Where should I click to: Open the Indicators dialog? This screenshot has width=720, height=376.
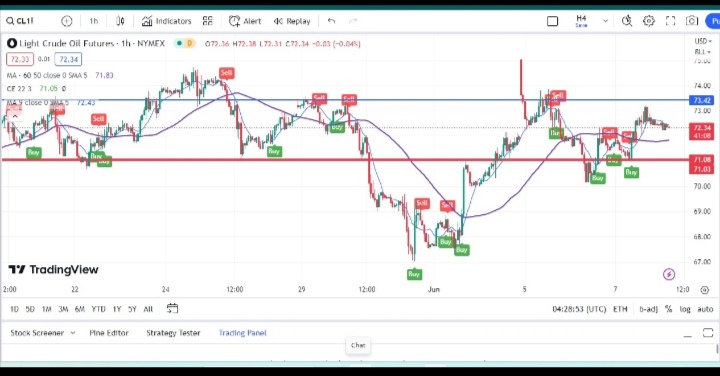[x=166, y=21]
